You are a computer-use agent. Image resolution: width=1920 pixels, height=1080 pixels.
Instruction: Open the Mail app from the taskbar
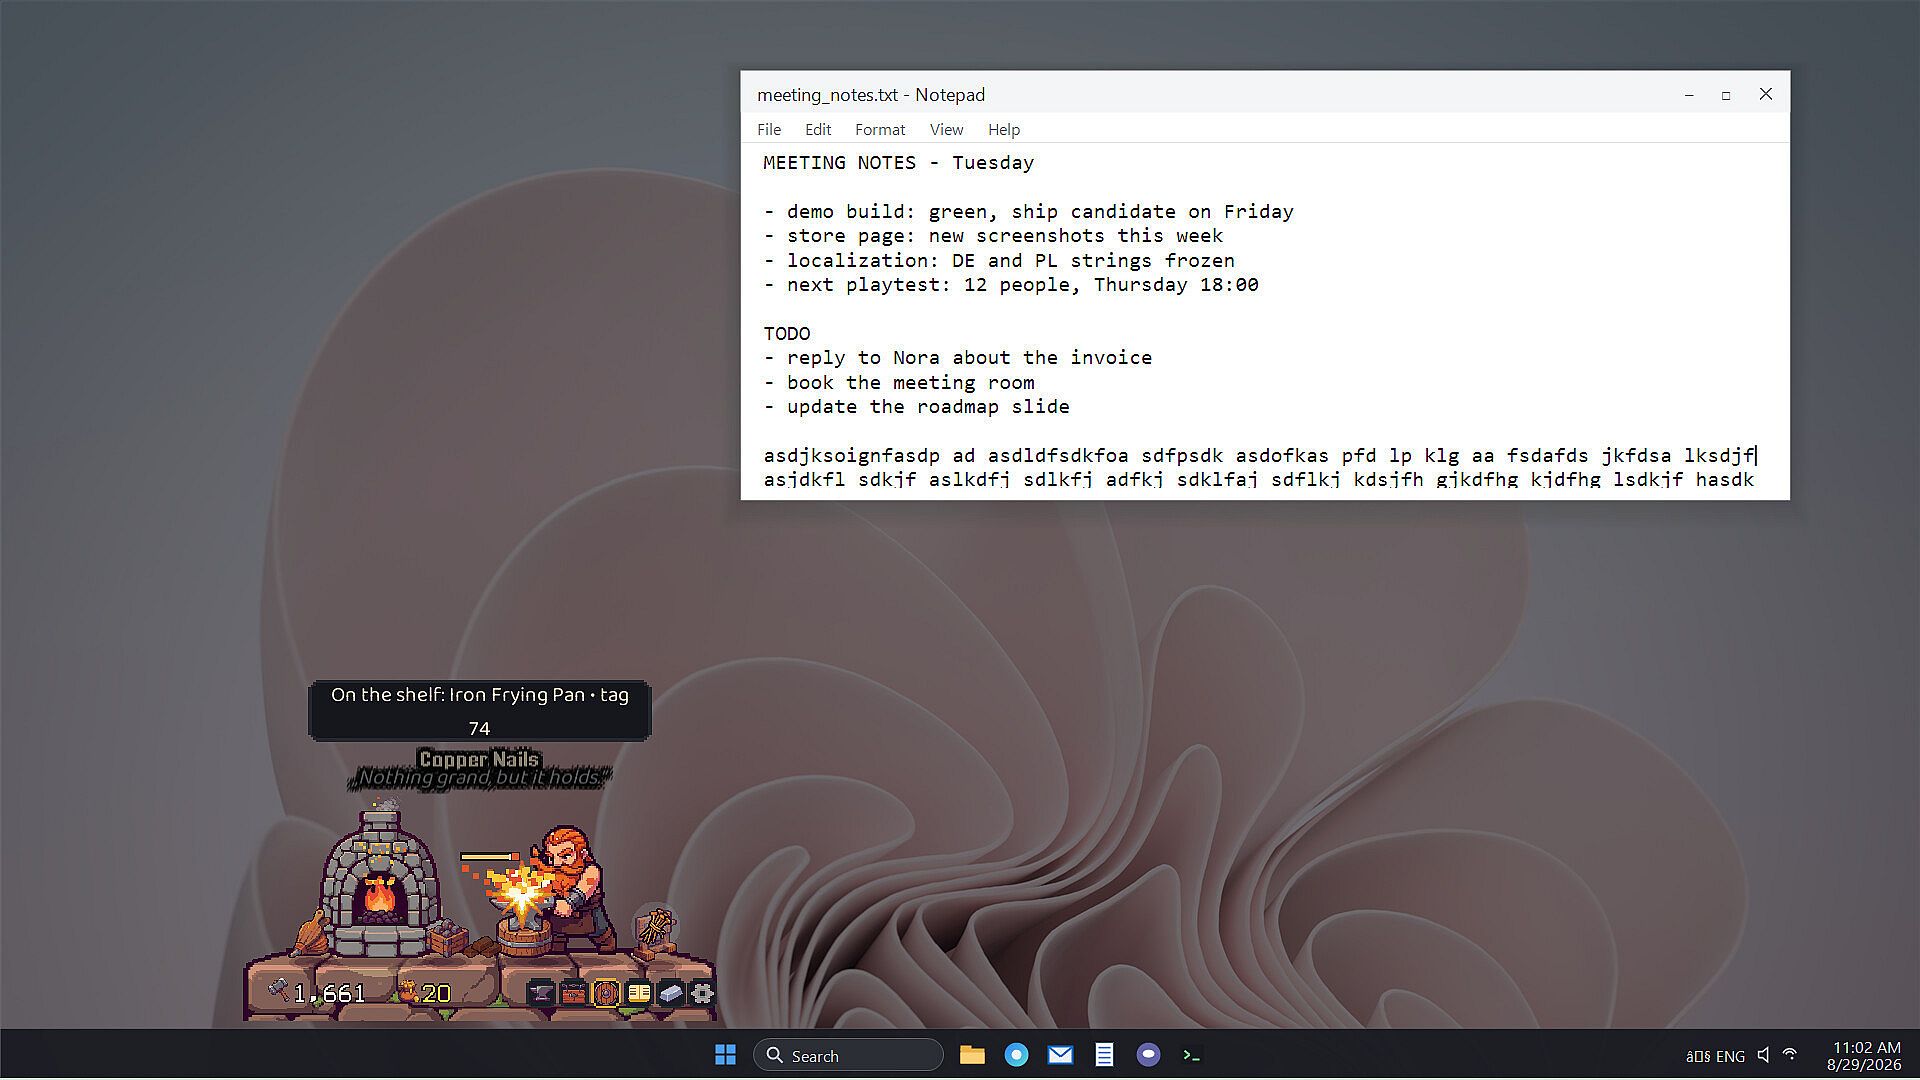[x=1060, y=1055]
